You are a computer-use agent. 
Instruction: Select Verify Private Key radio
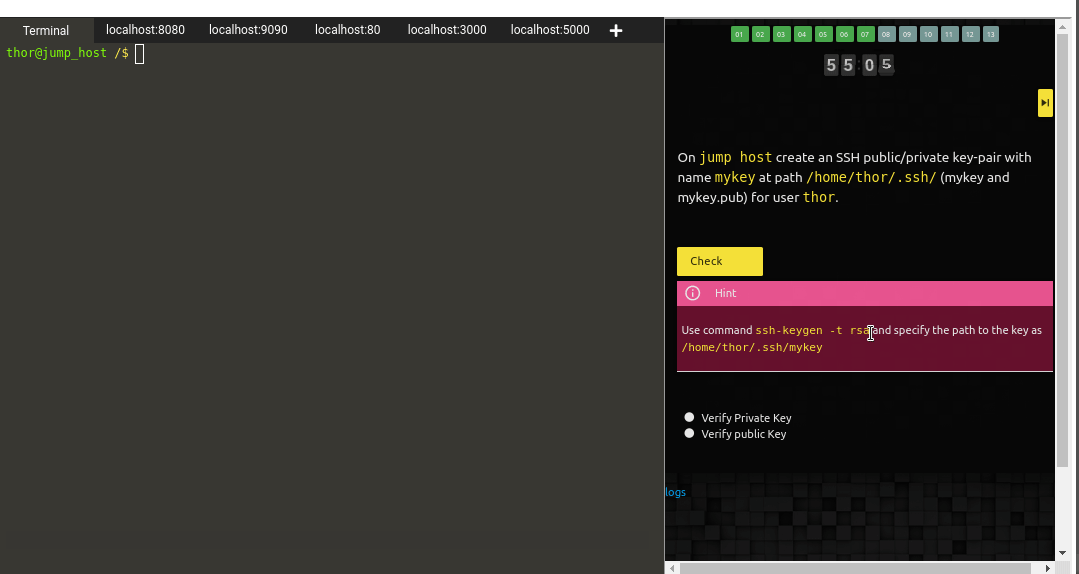[690, 417]
